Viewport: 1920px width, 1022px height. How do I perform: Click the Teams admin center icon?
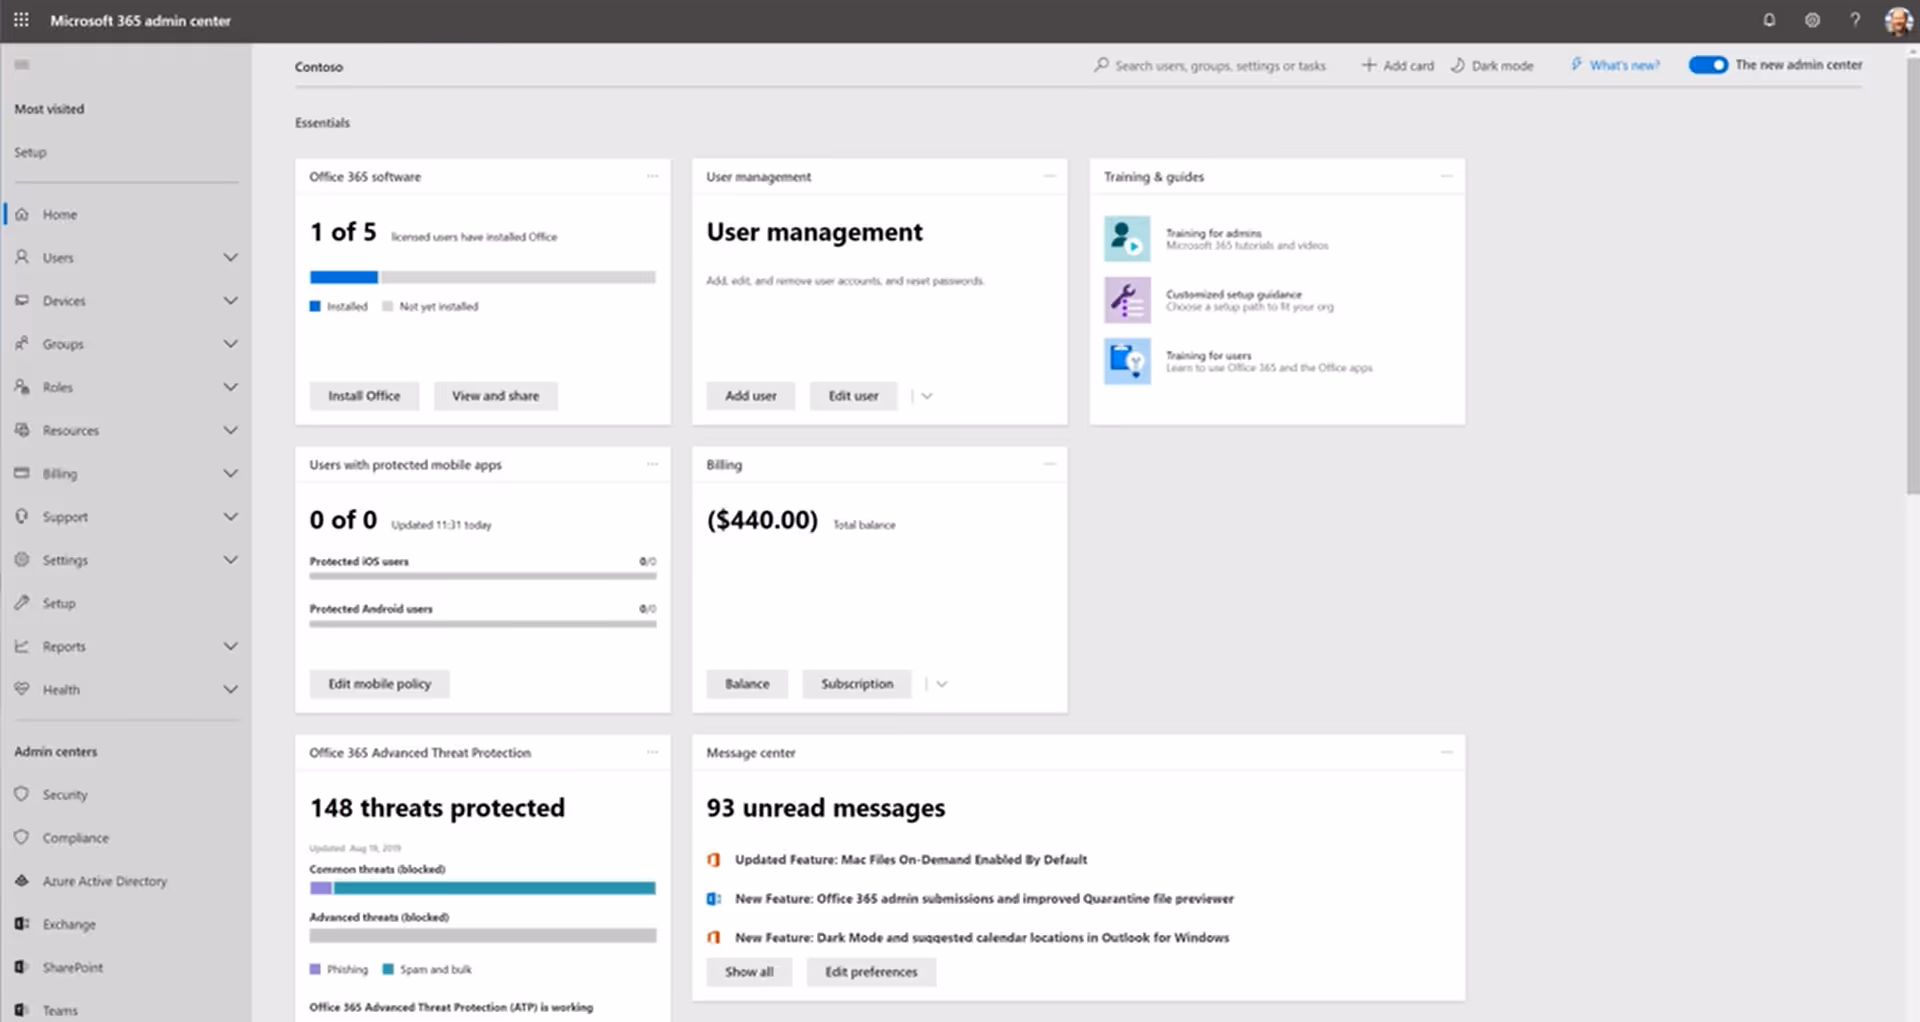point(22,1010)
